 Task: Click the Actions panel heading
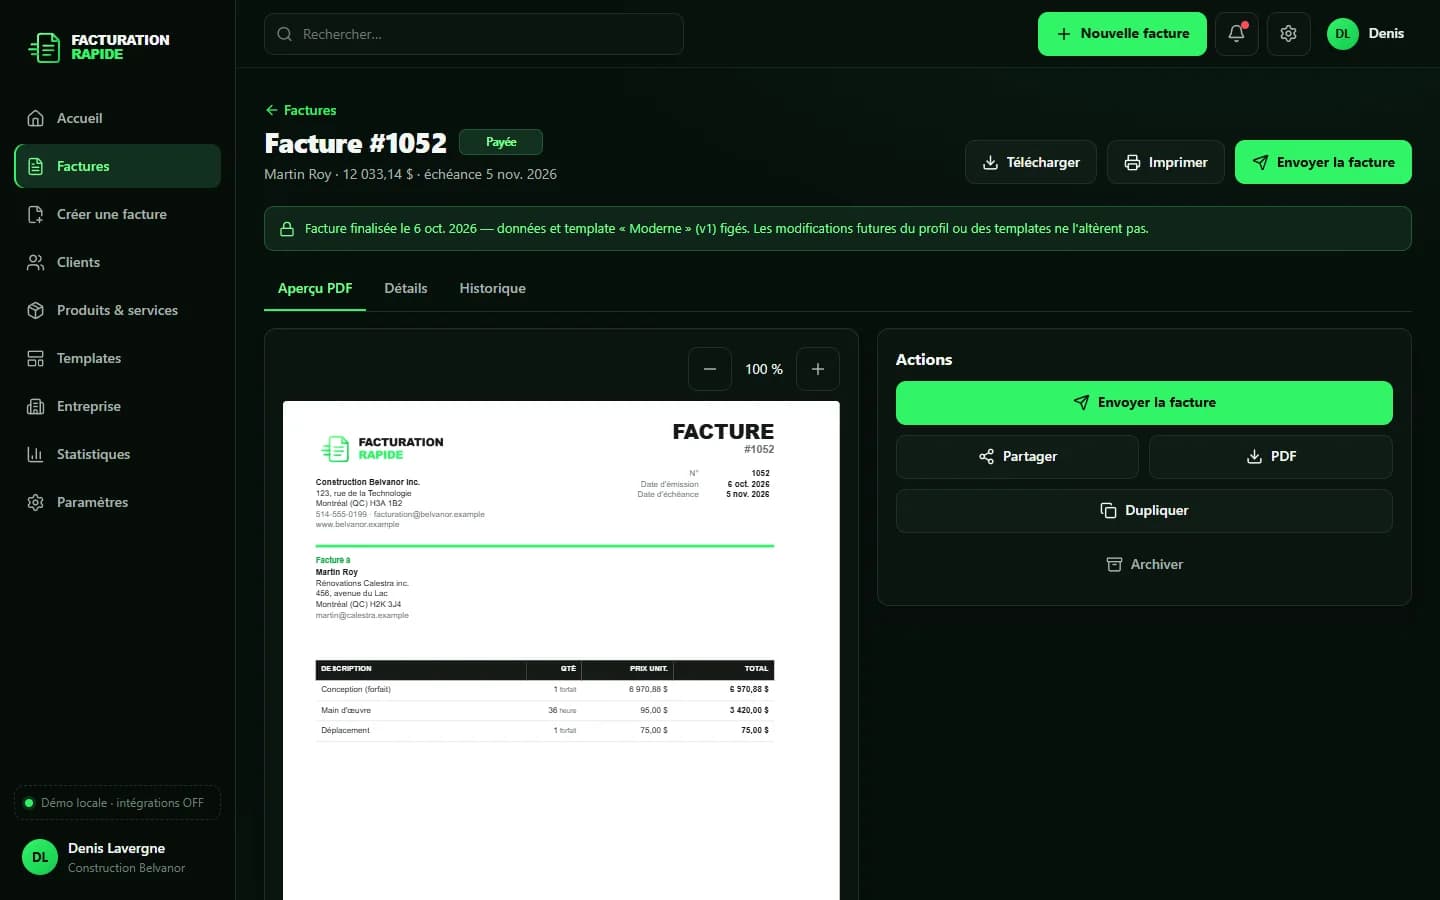click(x=924, y=360)
